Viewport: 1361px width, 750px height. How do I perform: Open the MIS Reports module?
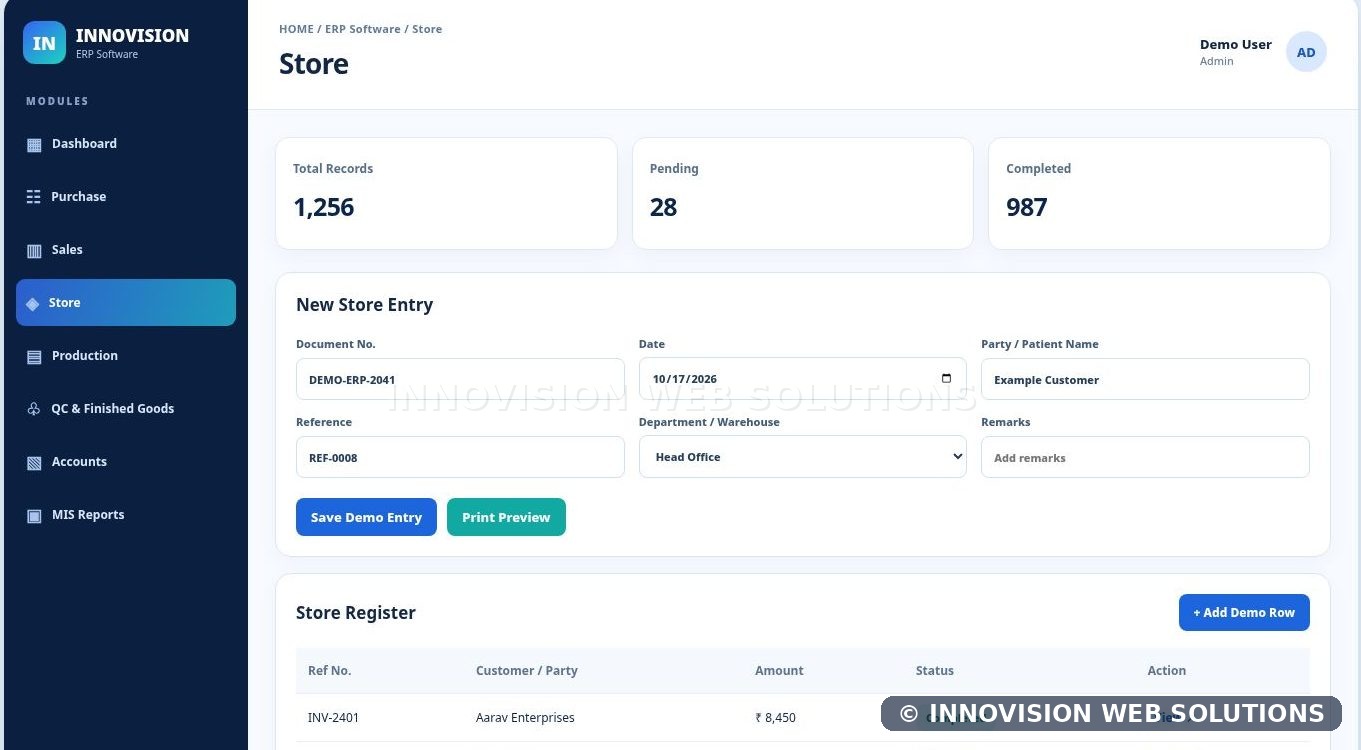point(126,515)
